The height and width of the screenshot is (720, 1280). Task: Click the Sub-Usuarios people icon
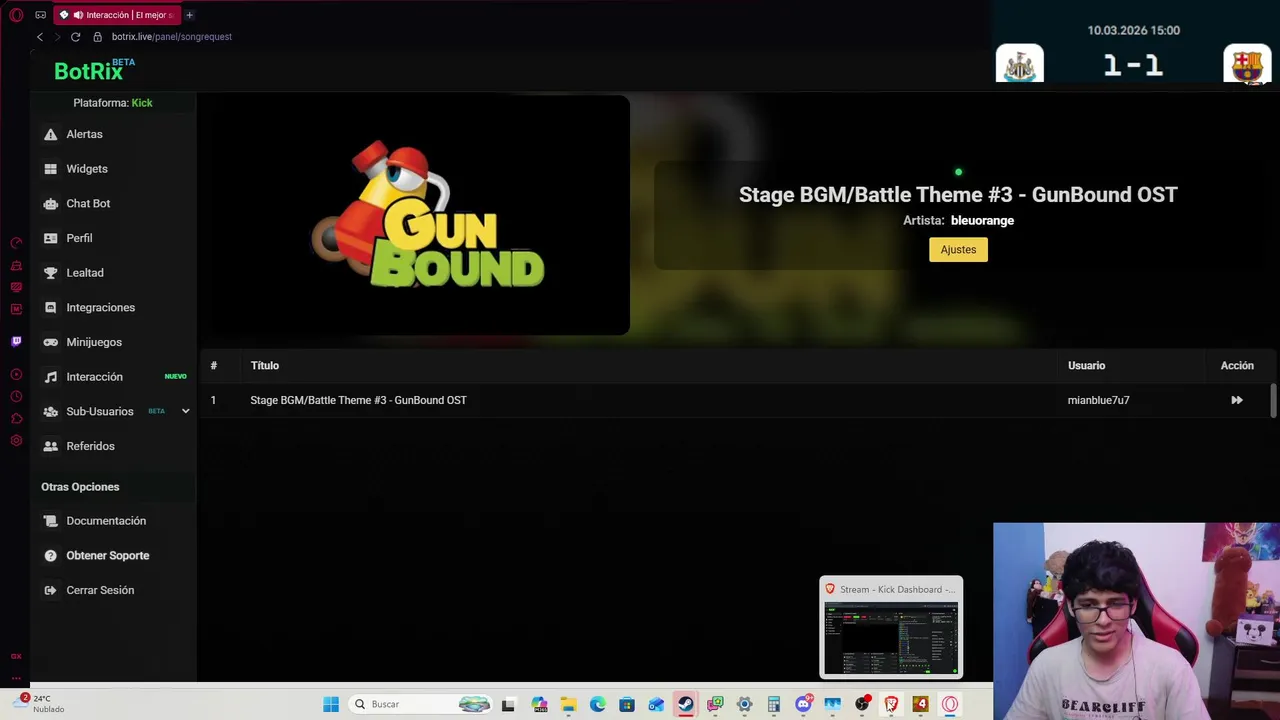pos(50,412)
